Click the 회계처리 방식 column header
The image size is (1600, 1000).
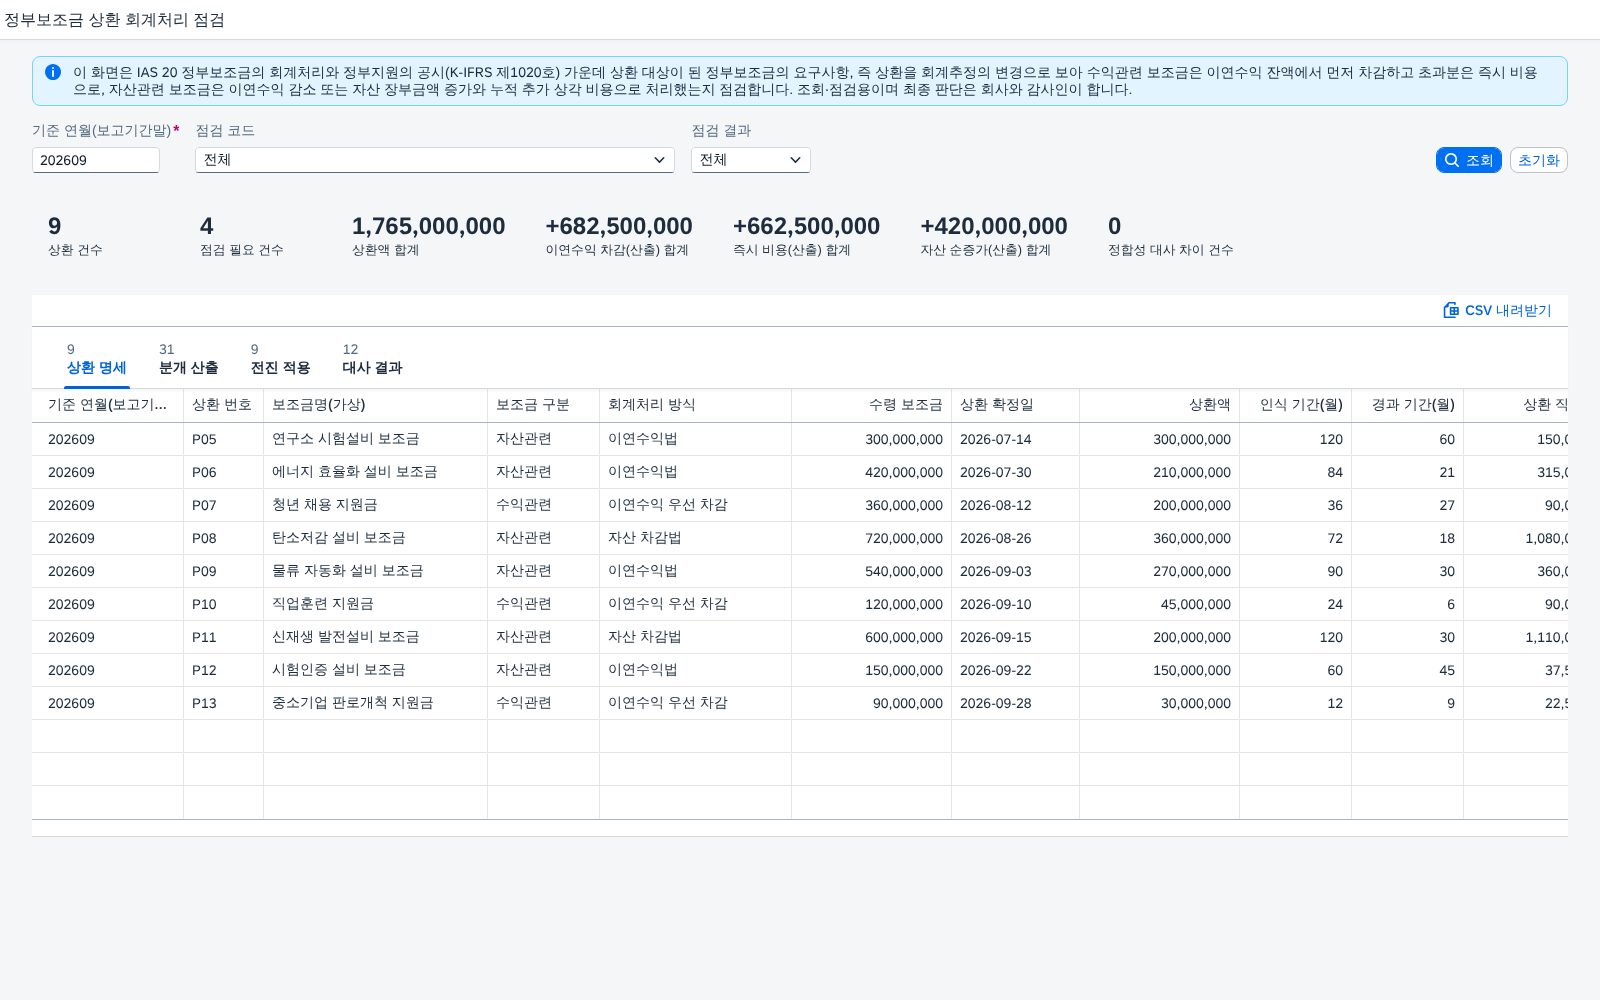pos(695,405)
